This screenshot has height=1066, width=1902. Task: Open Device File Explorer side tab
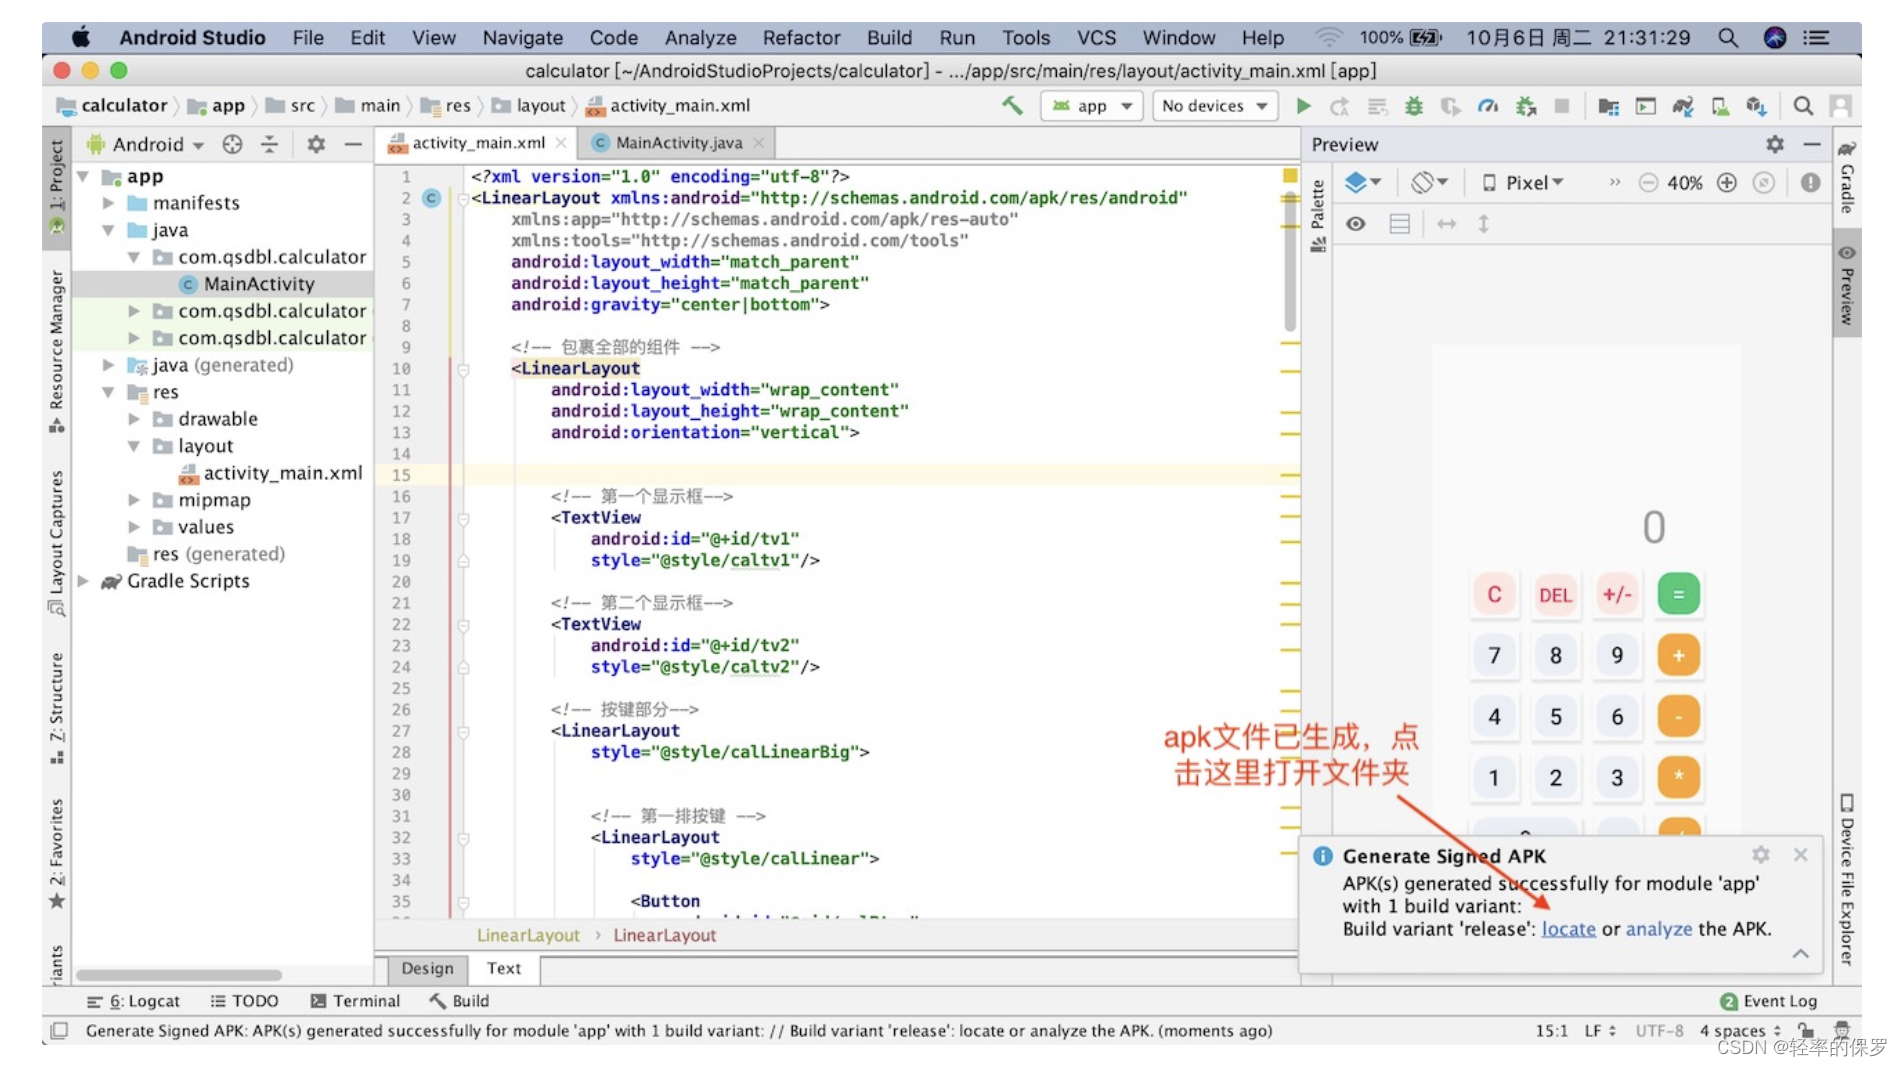pos(1847,879)
